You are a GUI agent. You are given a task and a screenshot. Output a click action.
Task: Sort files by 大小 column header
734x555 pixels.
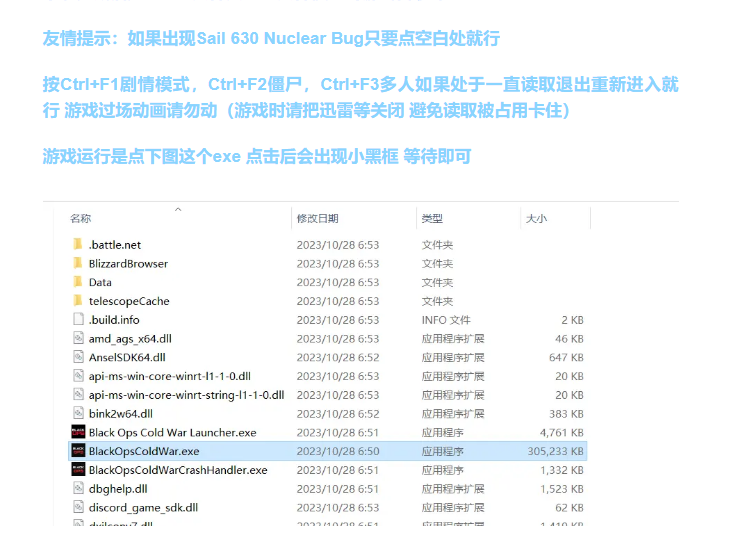(536, 219)
